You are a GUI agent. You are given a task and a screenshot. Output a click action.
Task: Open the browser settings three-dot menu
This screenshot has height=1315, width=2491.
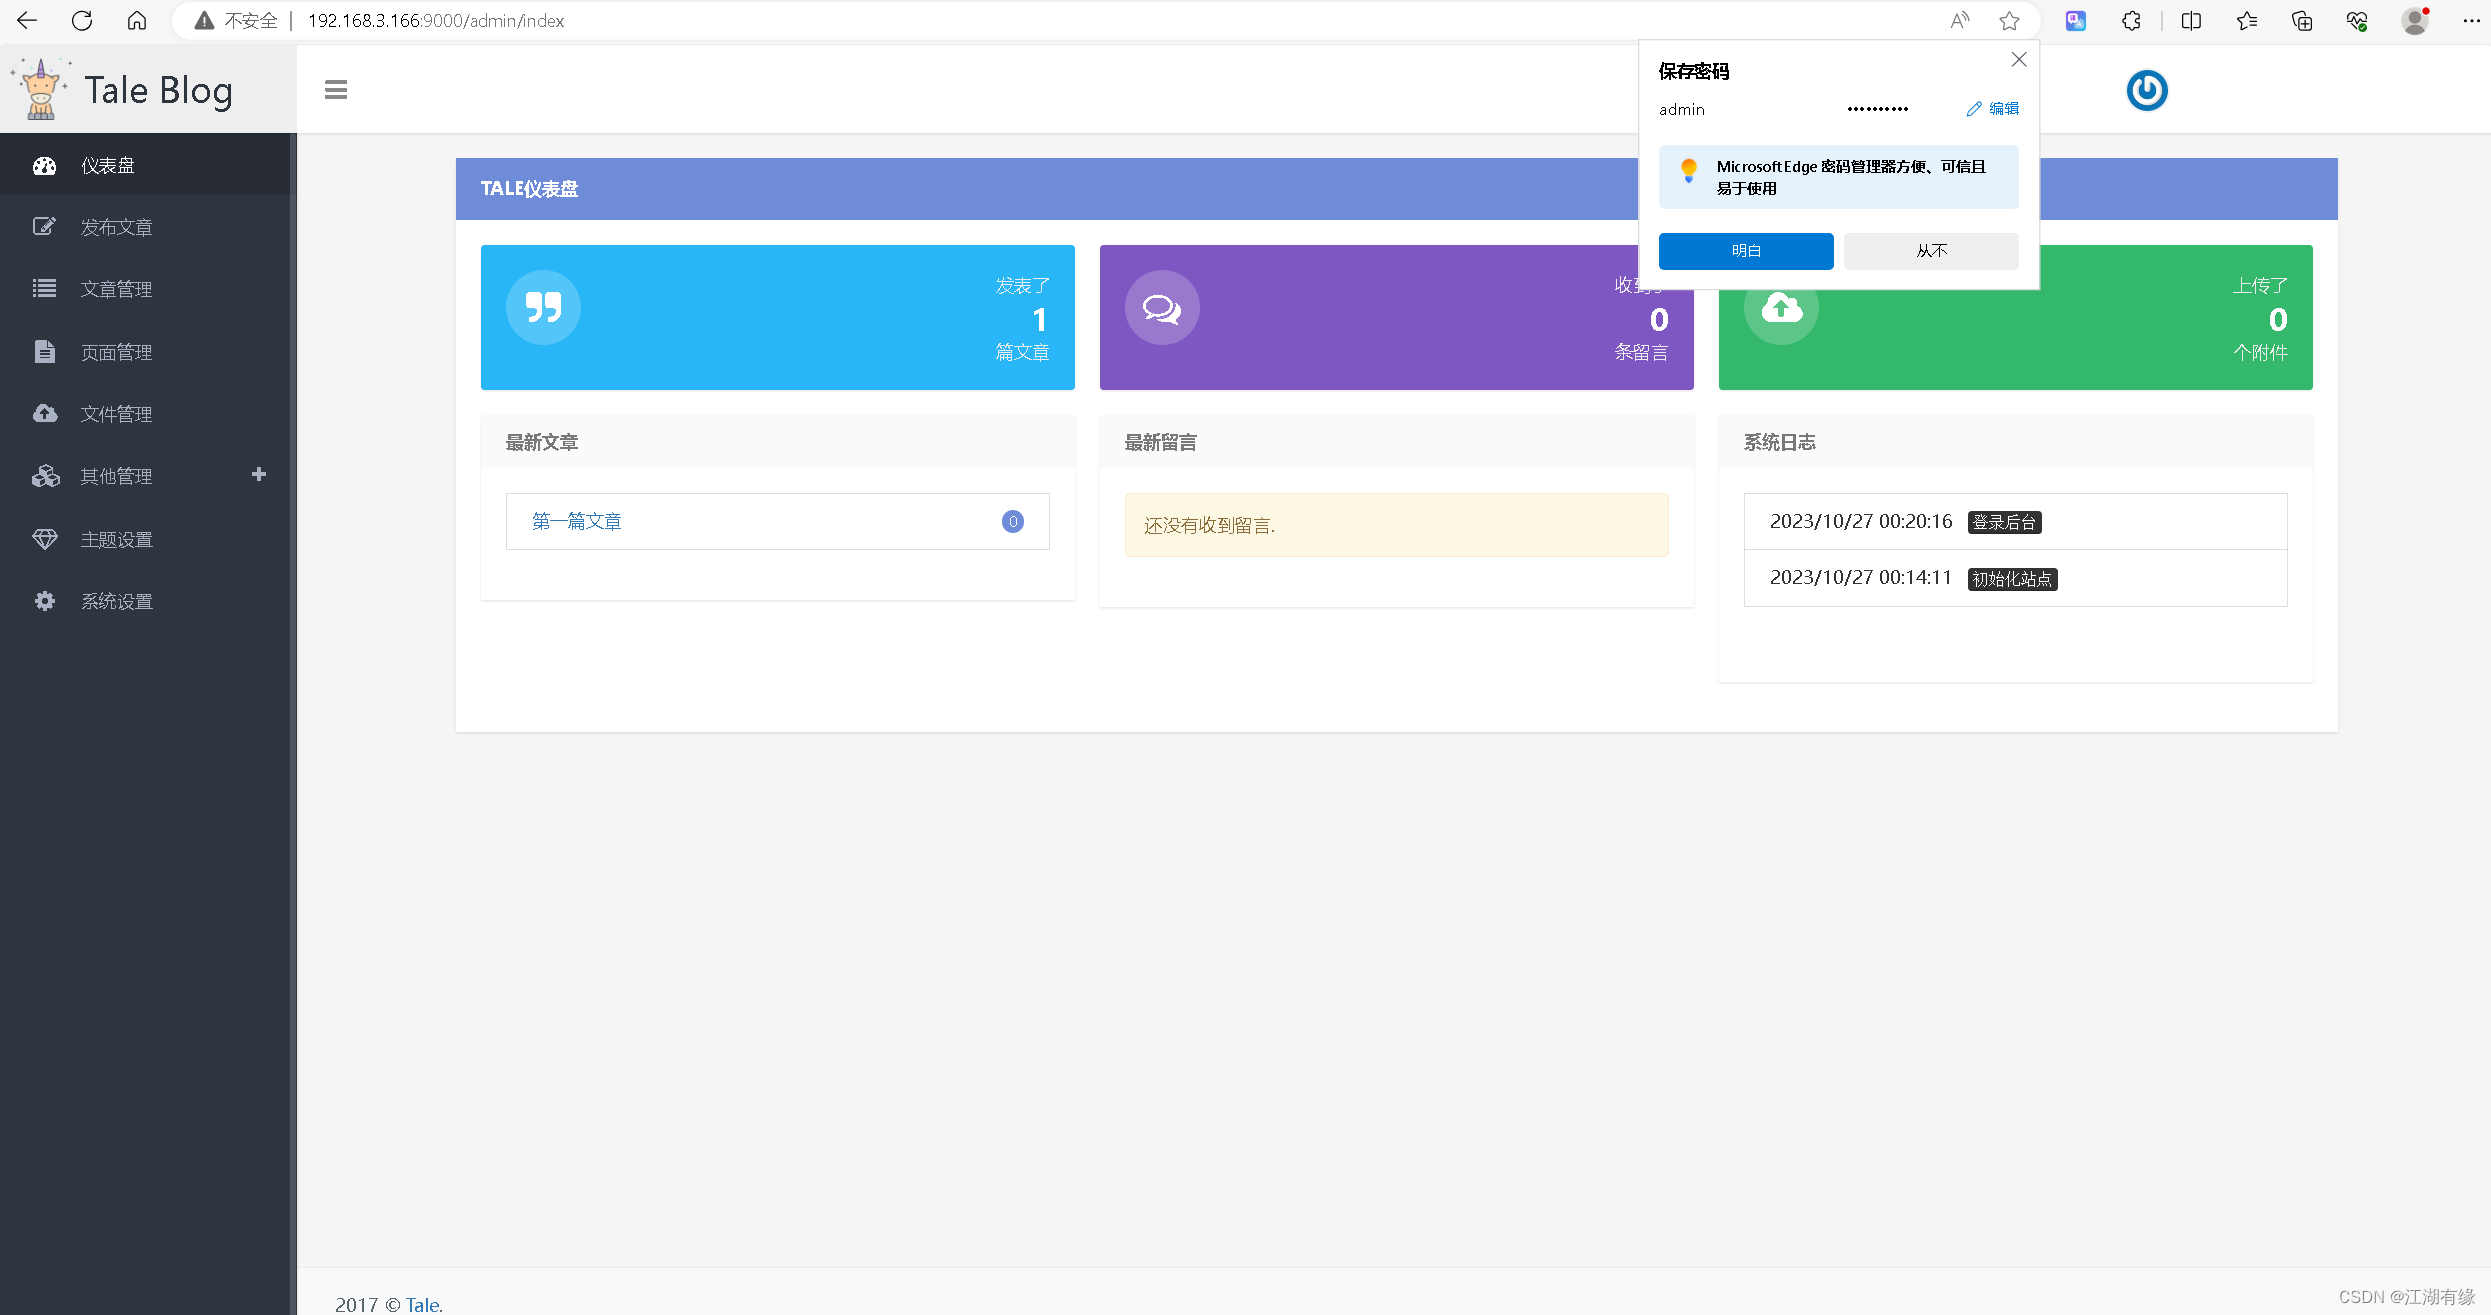tap(2471, 20)
